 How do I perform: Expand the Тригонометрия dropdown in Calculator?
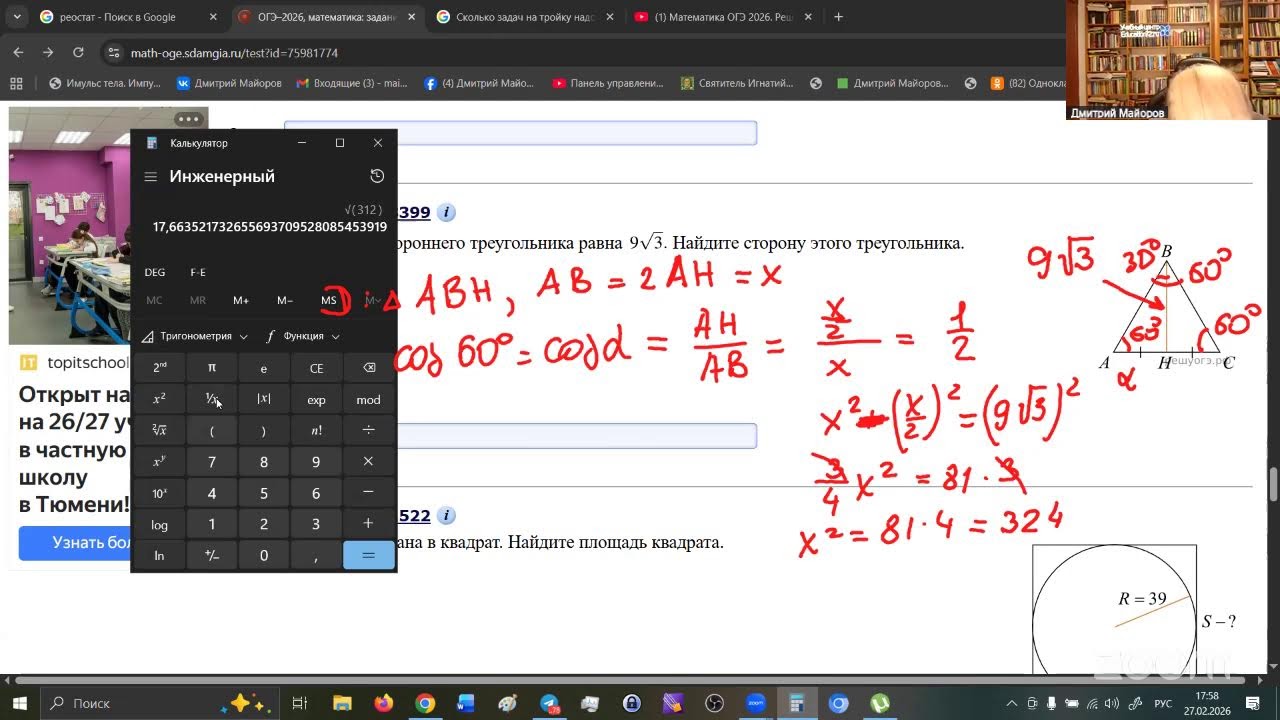[x=195, y=336]
